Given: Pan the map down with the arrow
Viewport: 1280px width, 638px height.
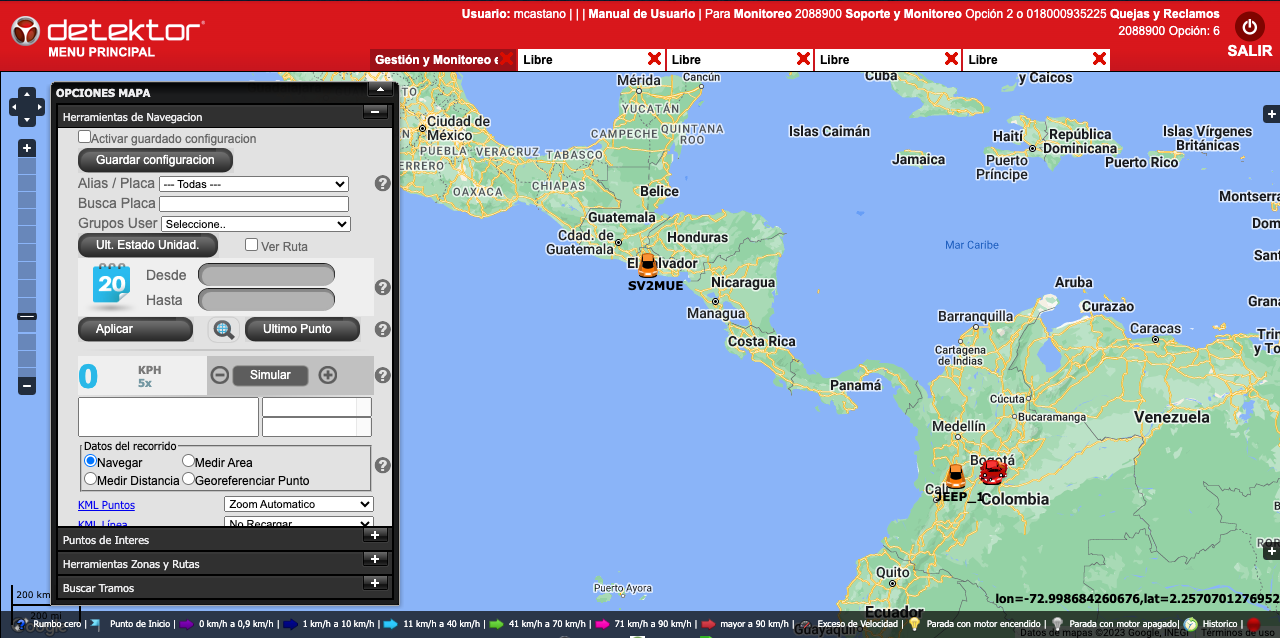Looking at the screenshot, I should (x=27, y=119).
